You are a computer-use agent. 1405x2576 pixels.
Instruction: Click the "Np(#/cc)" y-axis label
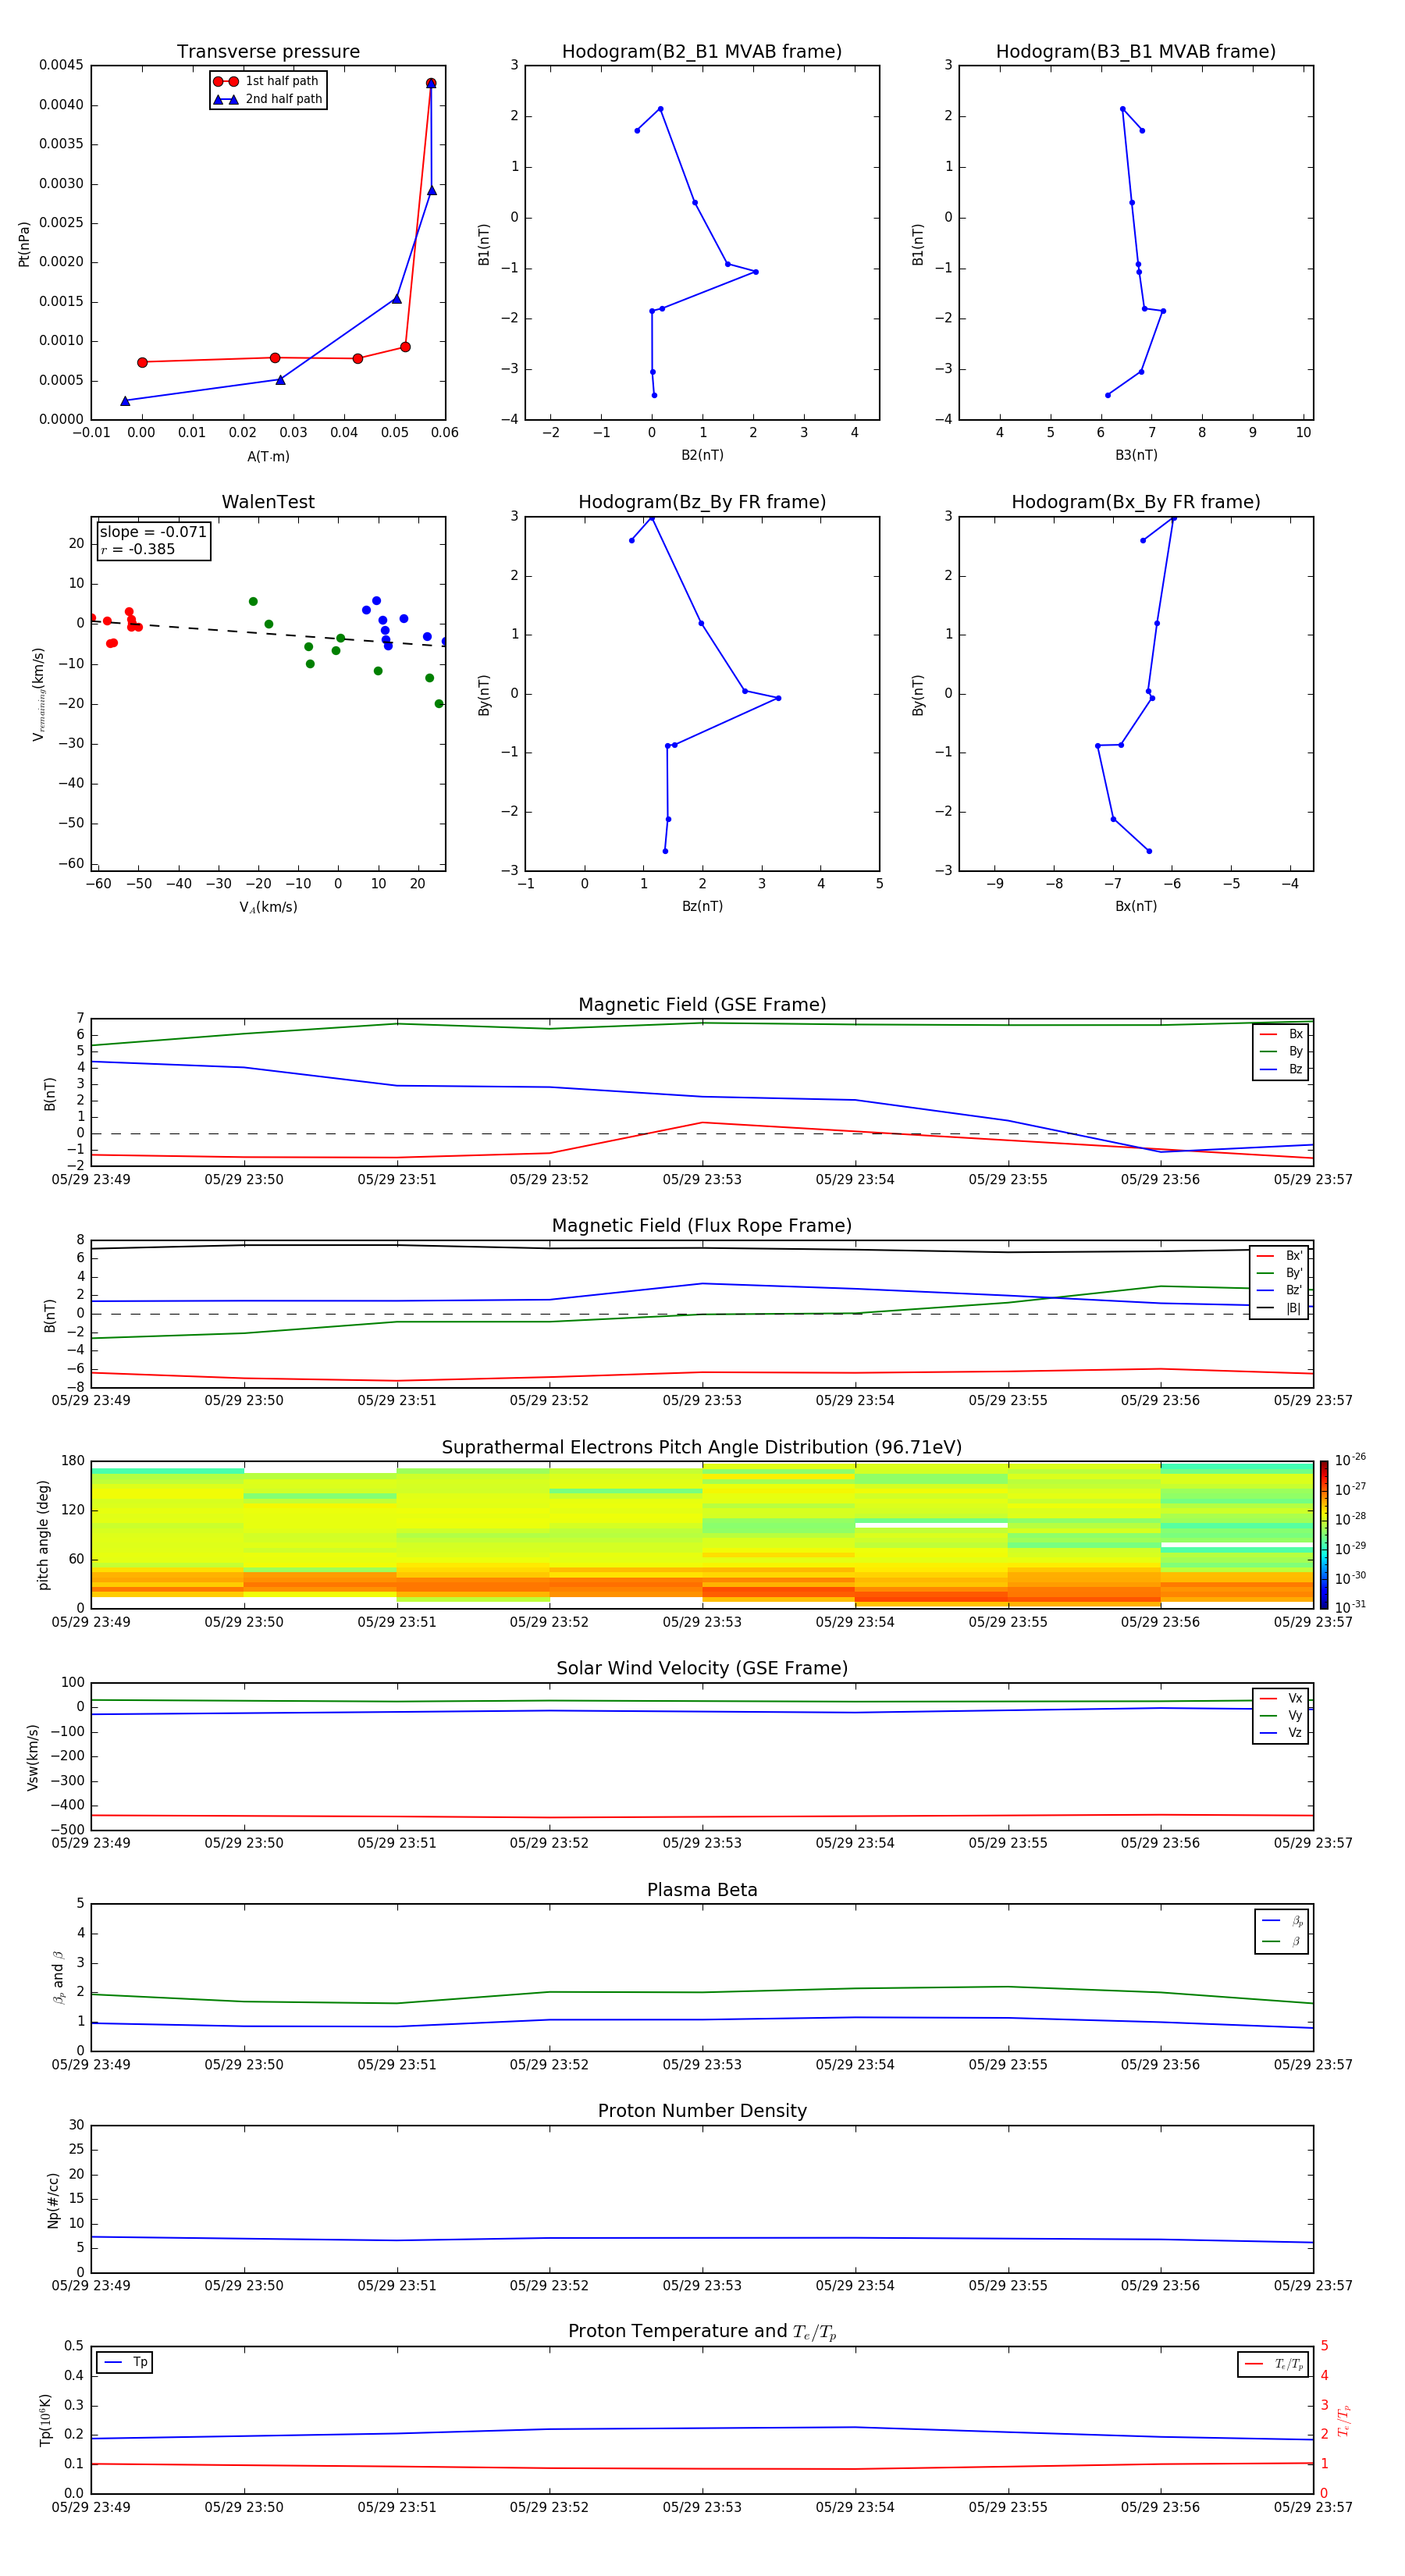click(53, 2200)
